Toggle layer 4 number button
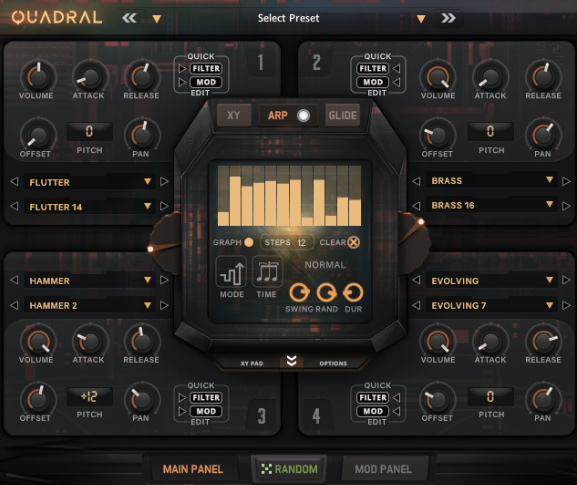 pyautogui.click(x=316, y=416)
